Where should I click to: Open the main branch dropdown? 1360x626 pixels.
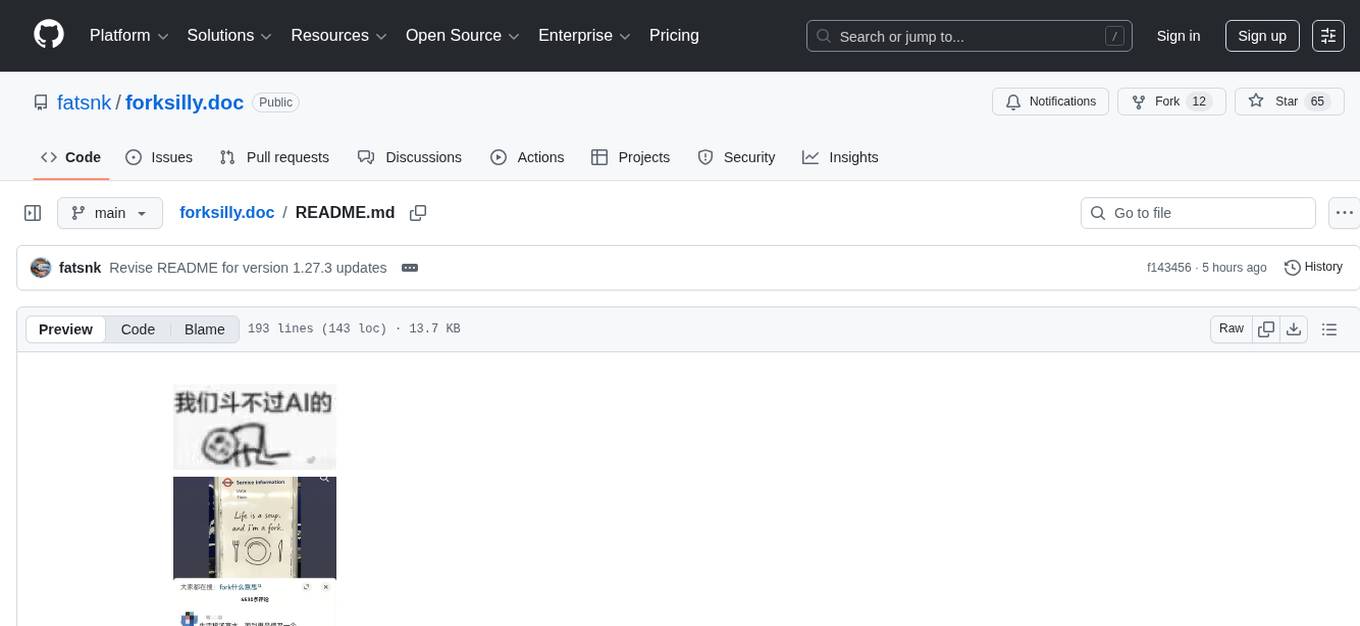coord(110,212)
